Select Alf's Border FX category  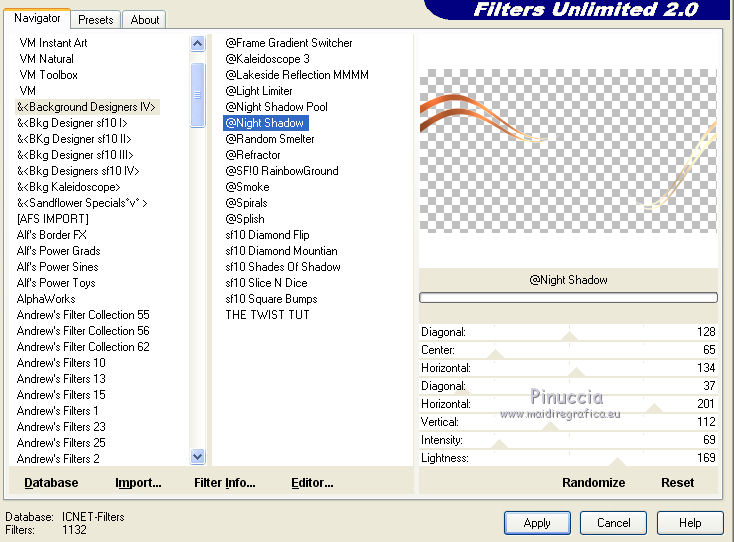pyautogui.click(x=51, y=235)
